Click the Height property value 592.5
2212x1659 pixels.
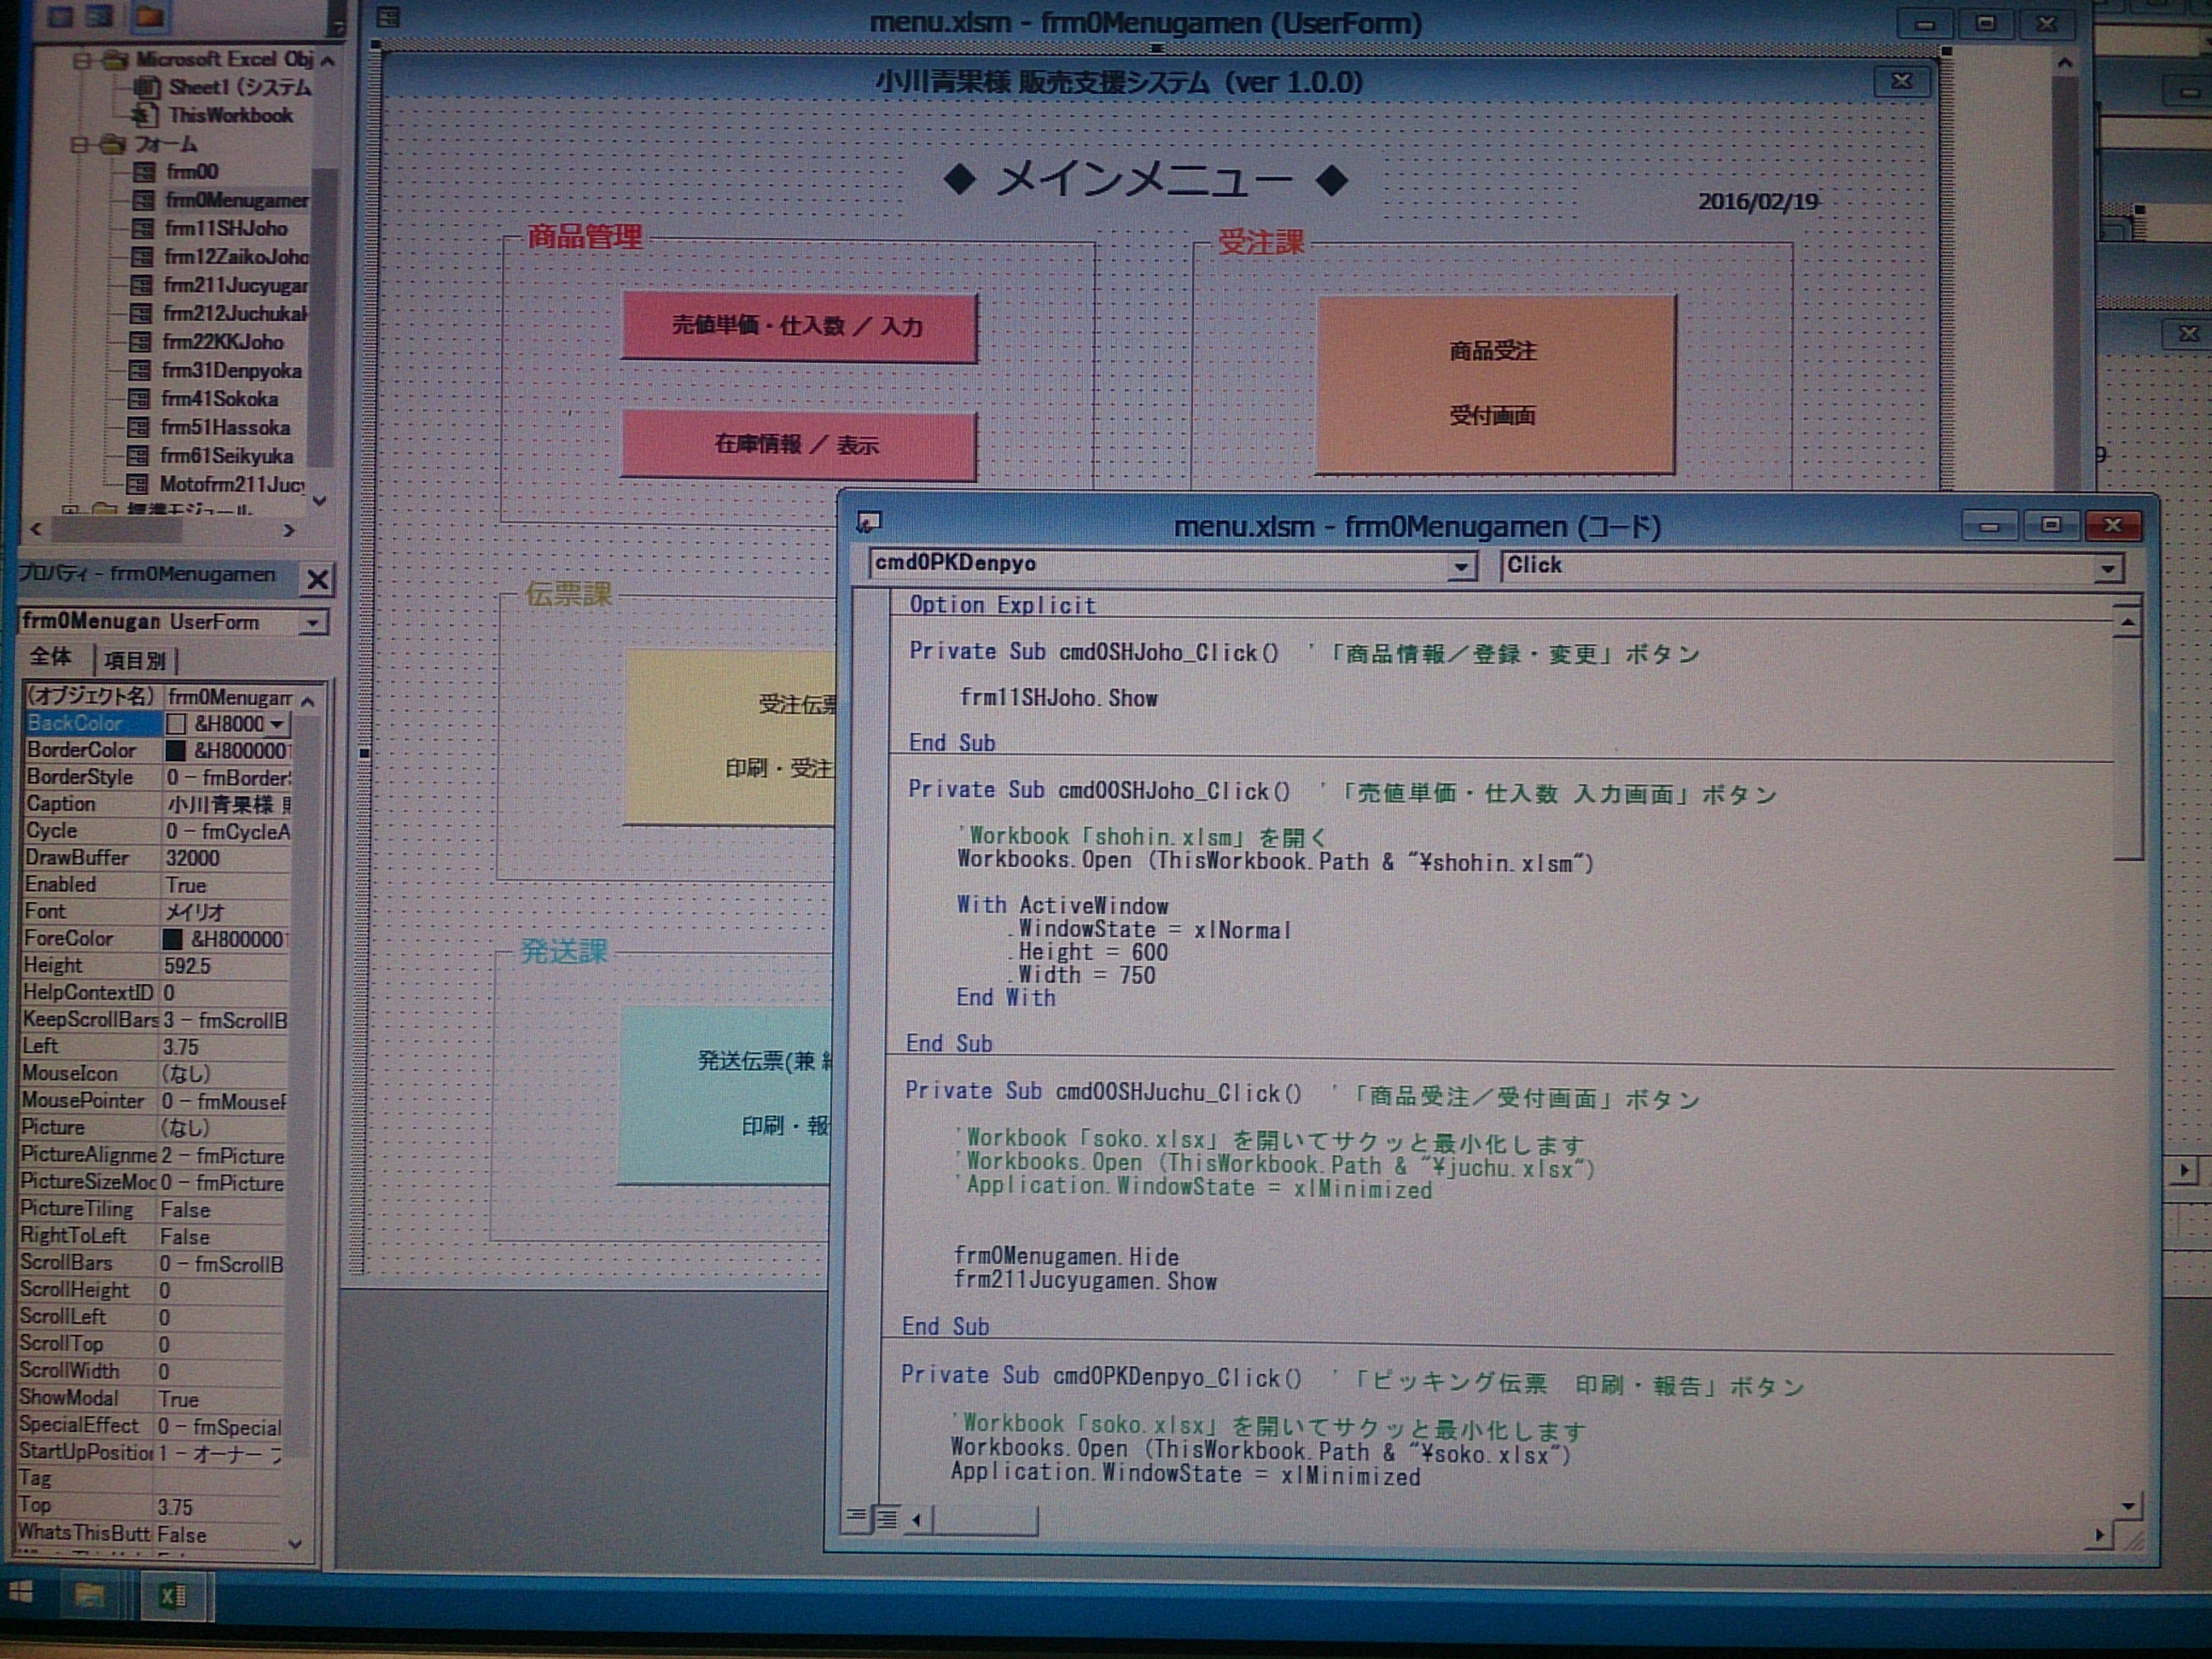click(226, 966)
